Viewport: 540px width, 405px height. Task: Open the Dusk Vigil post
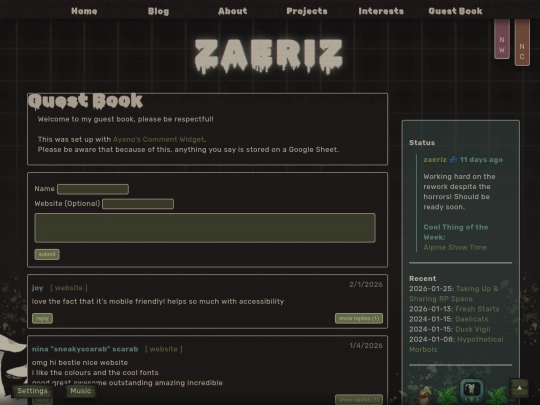(472, 329)
